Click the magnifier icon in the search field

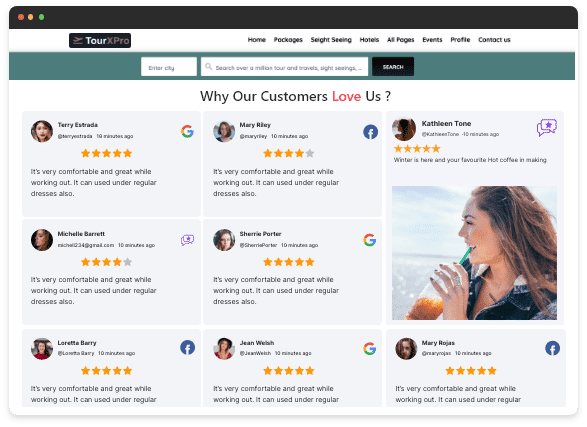click(209, 67)
